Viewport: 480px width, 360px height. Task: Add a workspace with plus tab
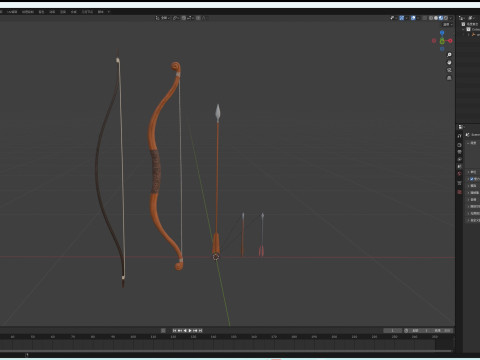pyautogui.click(x=109, y=12)
